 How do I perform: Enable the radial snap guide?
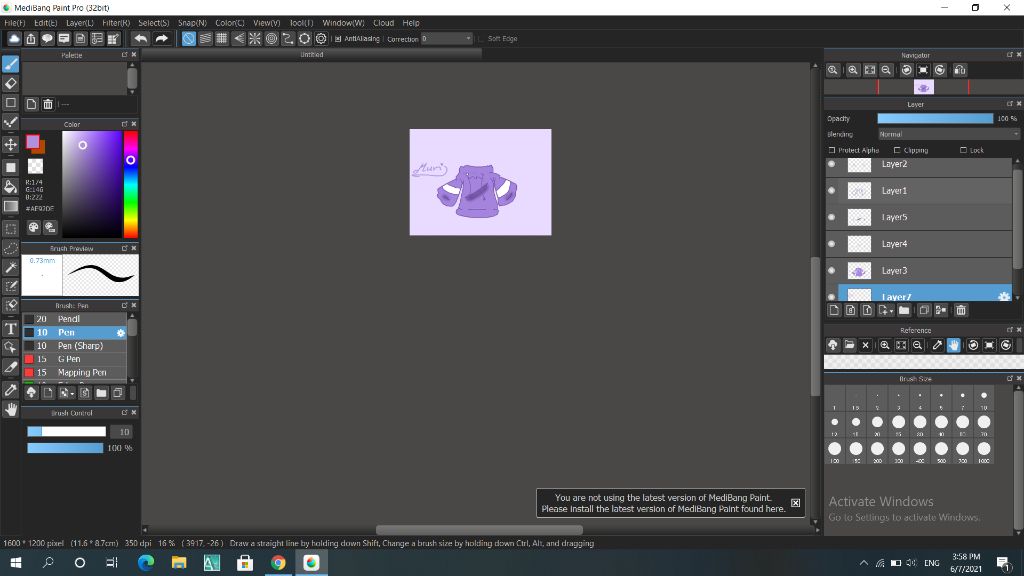(x=255, y=39)
